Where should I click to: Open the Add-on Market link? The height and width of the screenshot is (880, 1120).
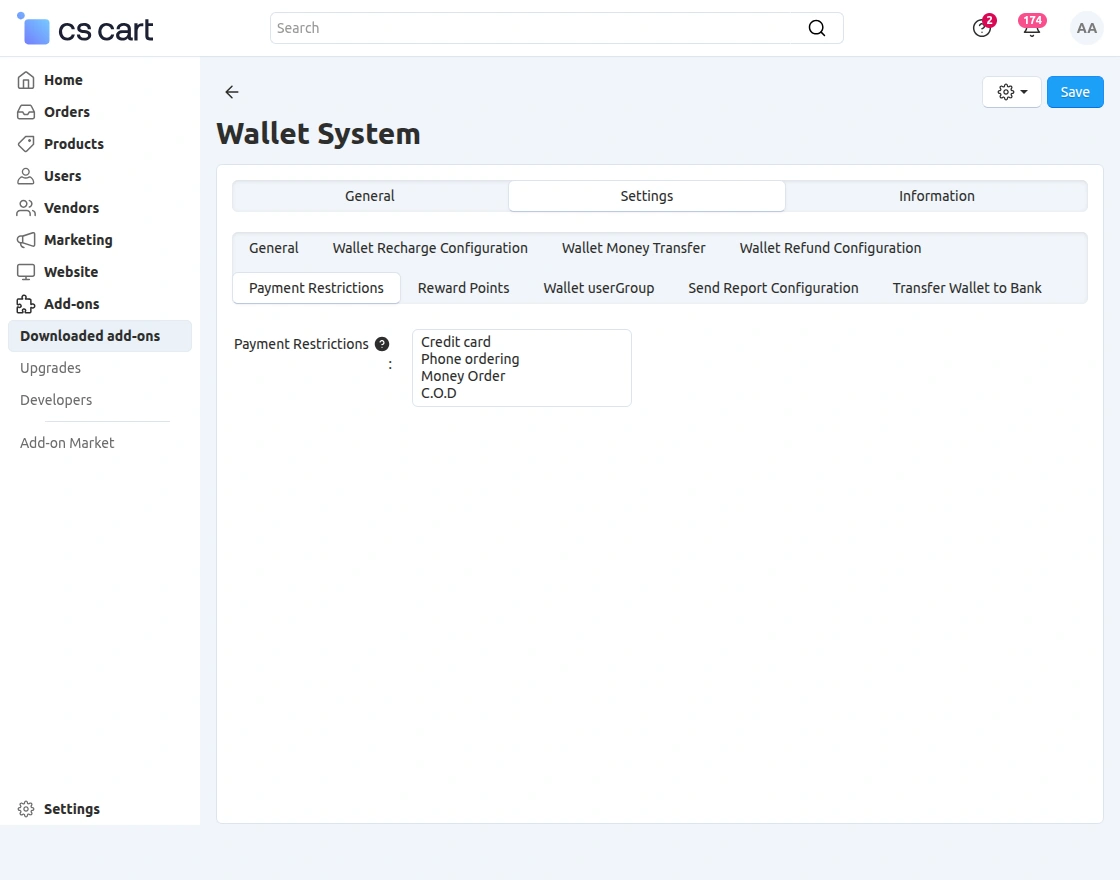tap(66, 442)
